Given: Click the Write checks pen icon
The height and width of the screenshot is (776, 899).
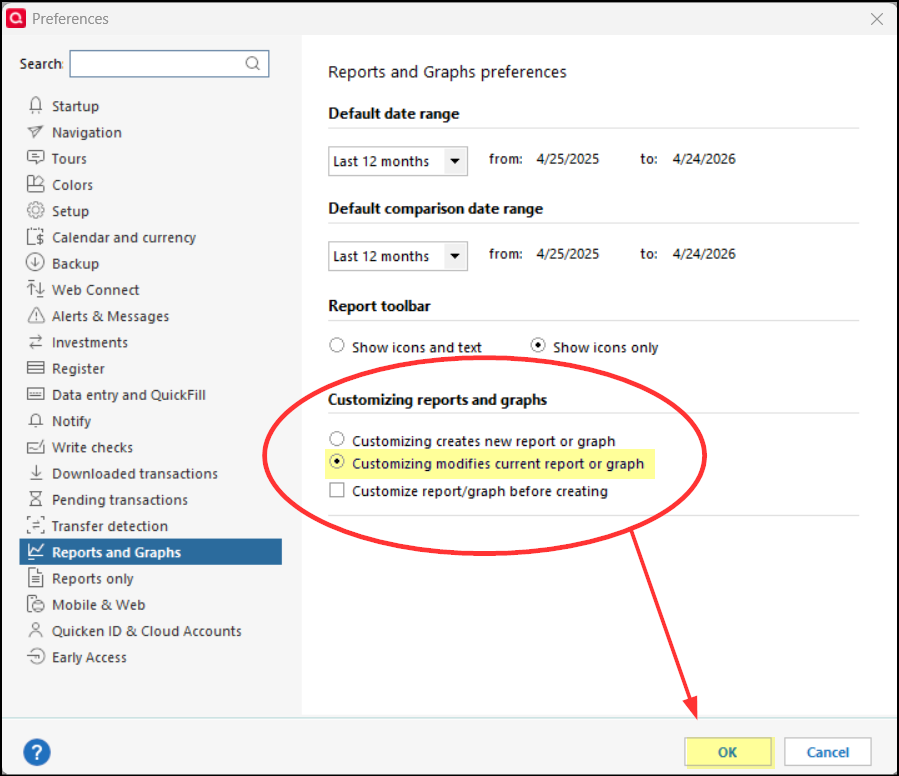Looking at the screenshot, I should click(x=36, y=447).
